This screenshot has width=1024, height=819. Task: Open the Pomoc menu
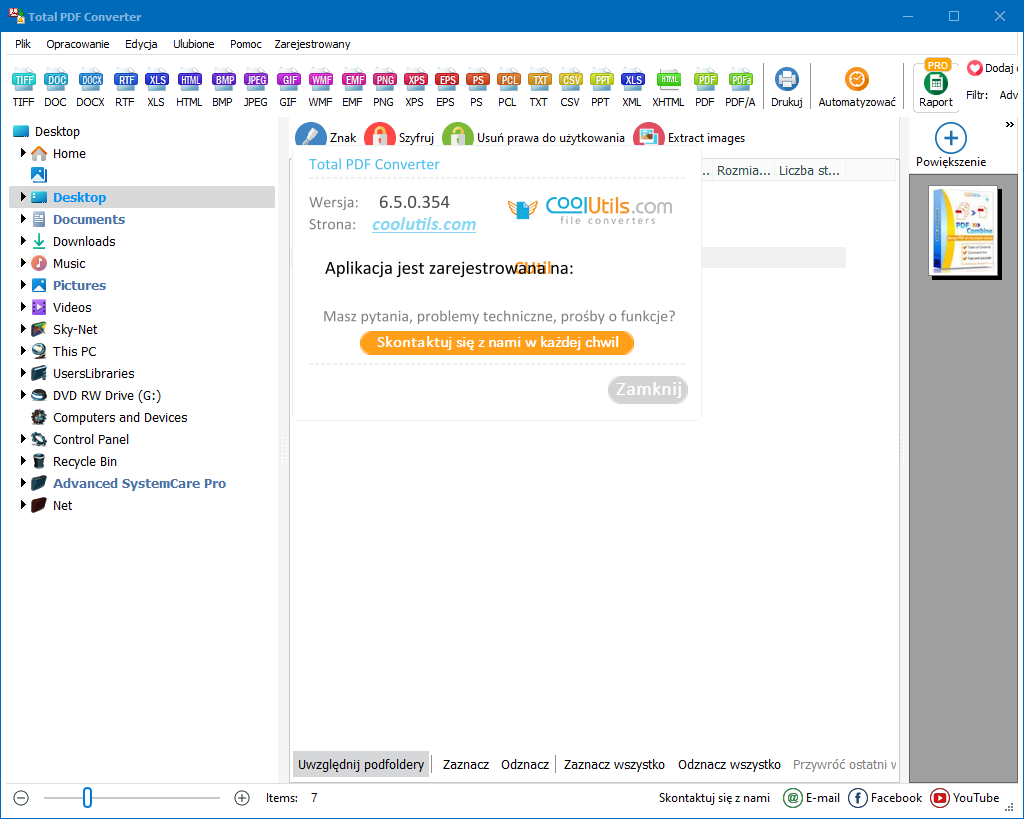pos(246,44)
